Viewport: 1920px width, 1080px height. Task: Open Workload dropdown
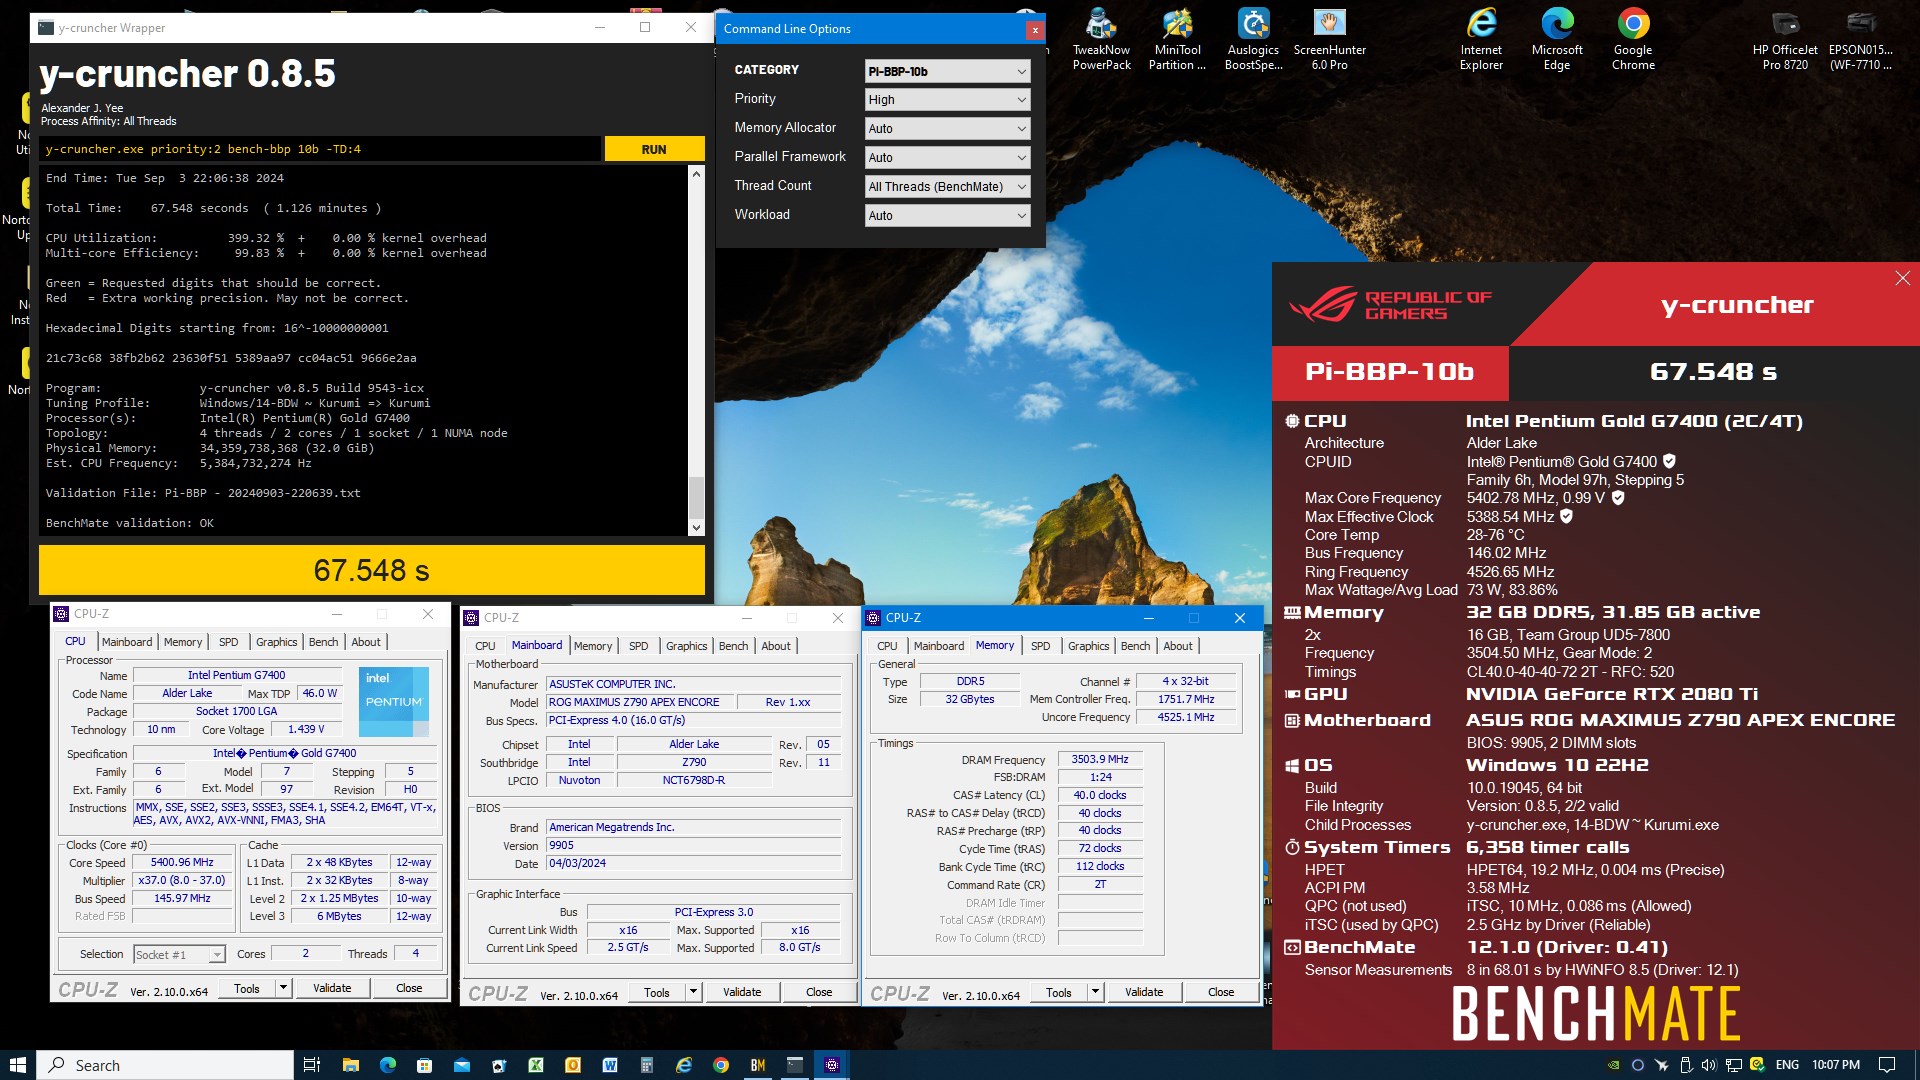point(947,215)
